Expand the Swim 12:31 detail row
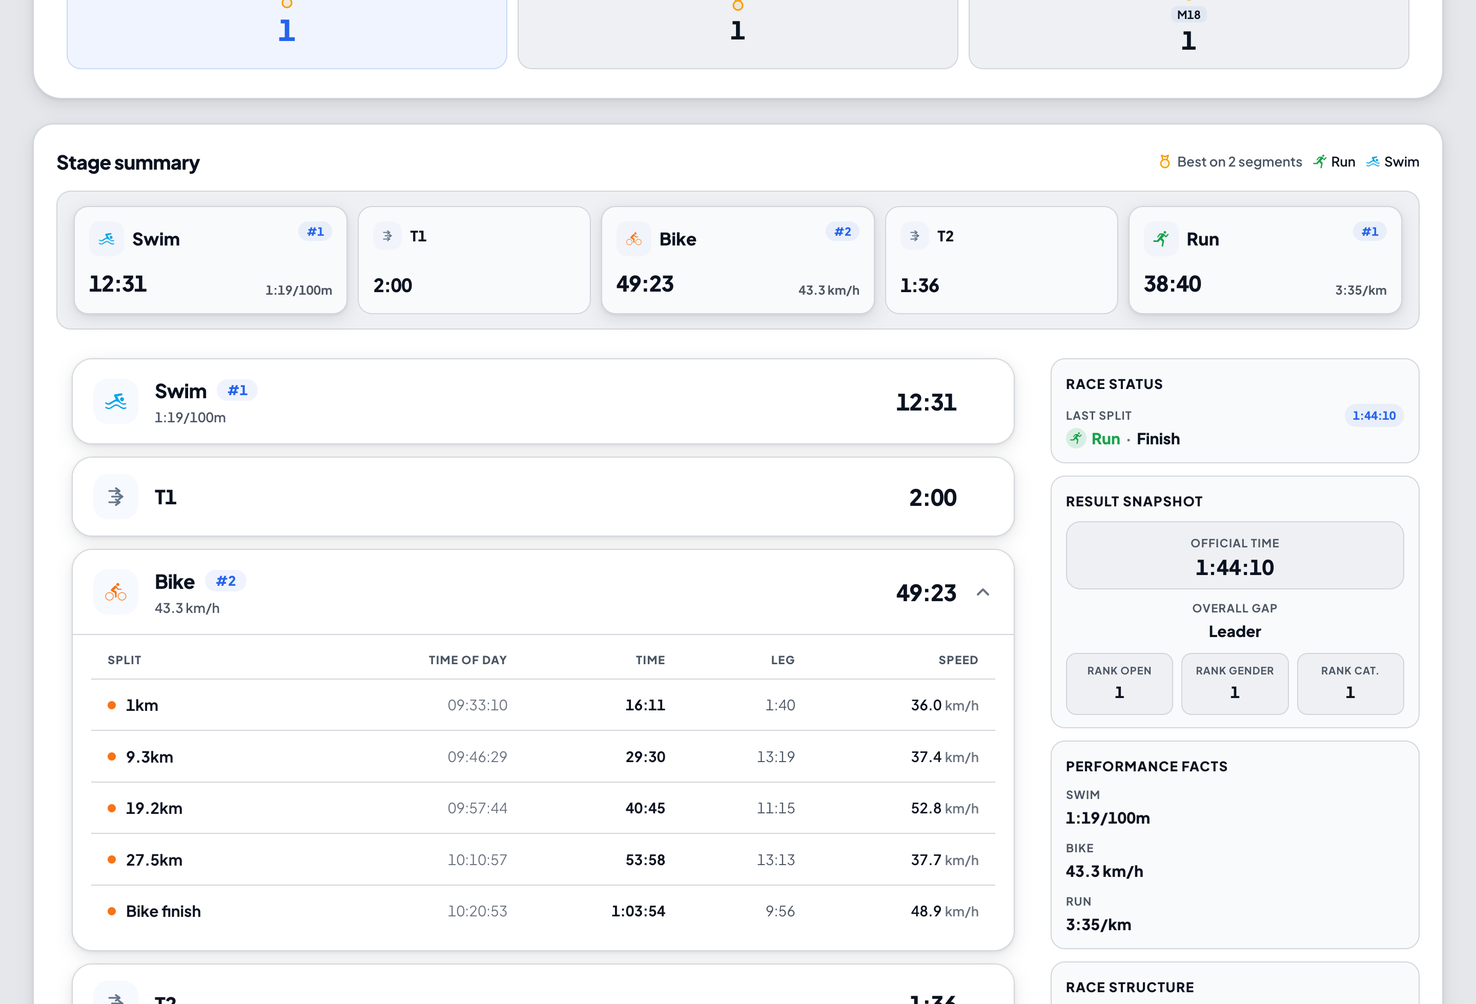 [543, 401]
